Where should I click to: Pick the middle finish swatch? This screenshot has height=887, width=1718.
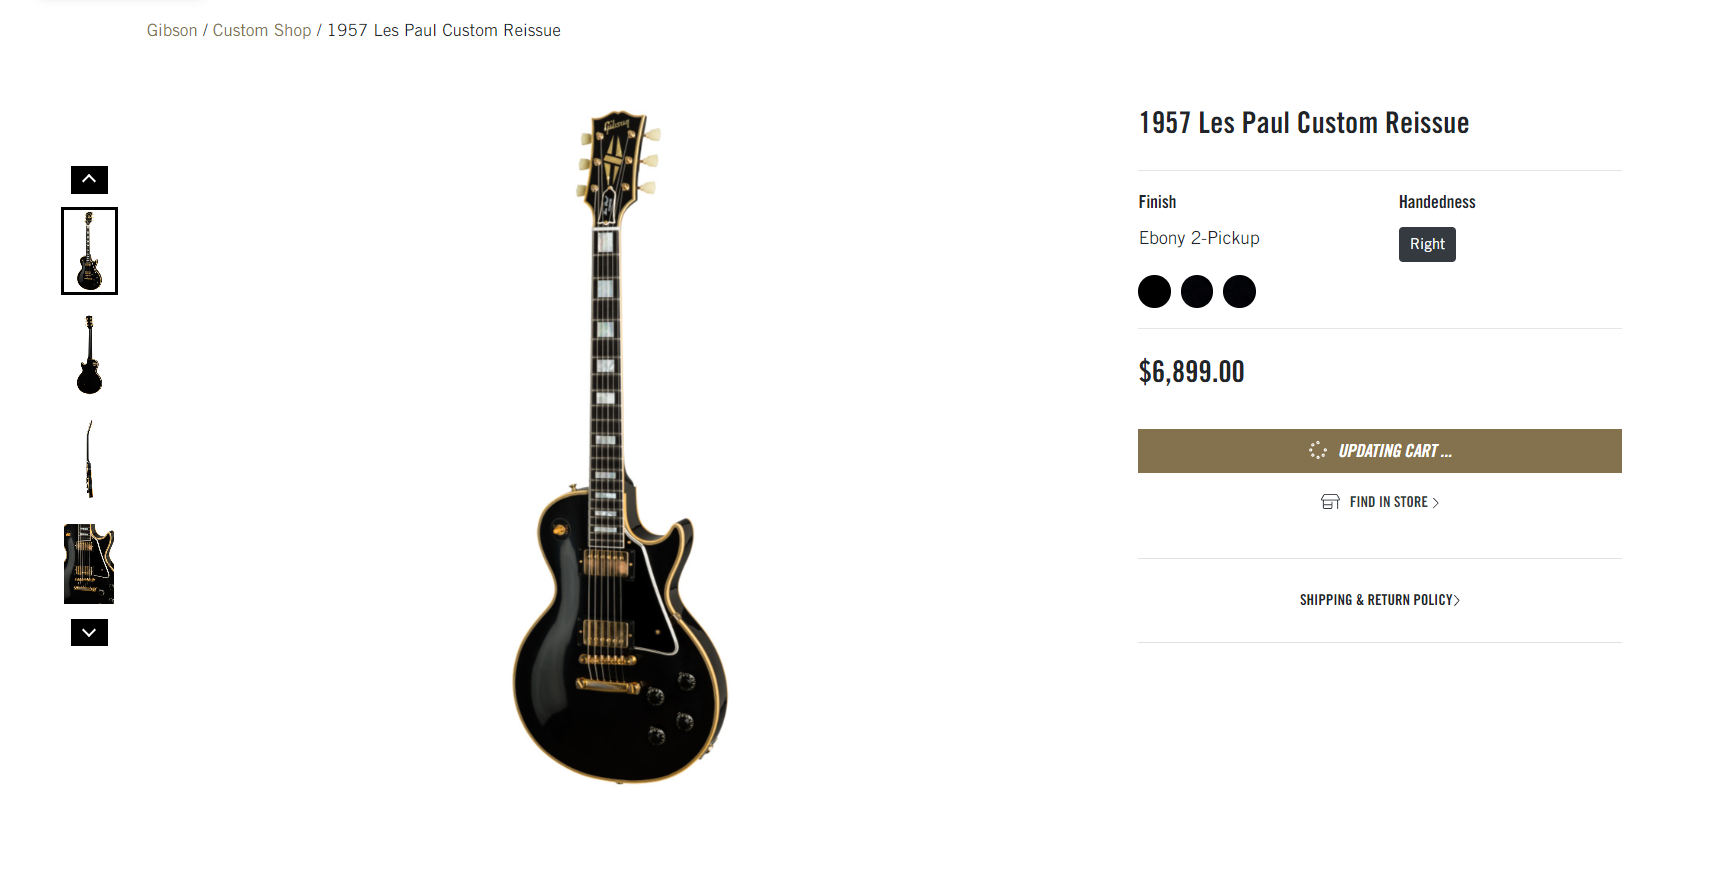(x=1197, y=292)
